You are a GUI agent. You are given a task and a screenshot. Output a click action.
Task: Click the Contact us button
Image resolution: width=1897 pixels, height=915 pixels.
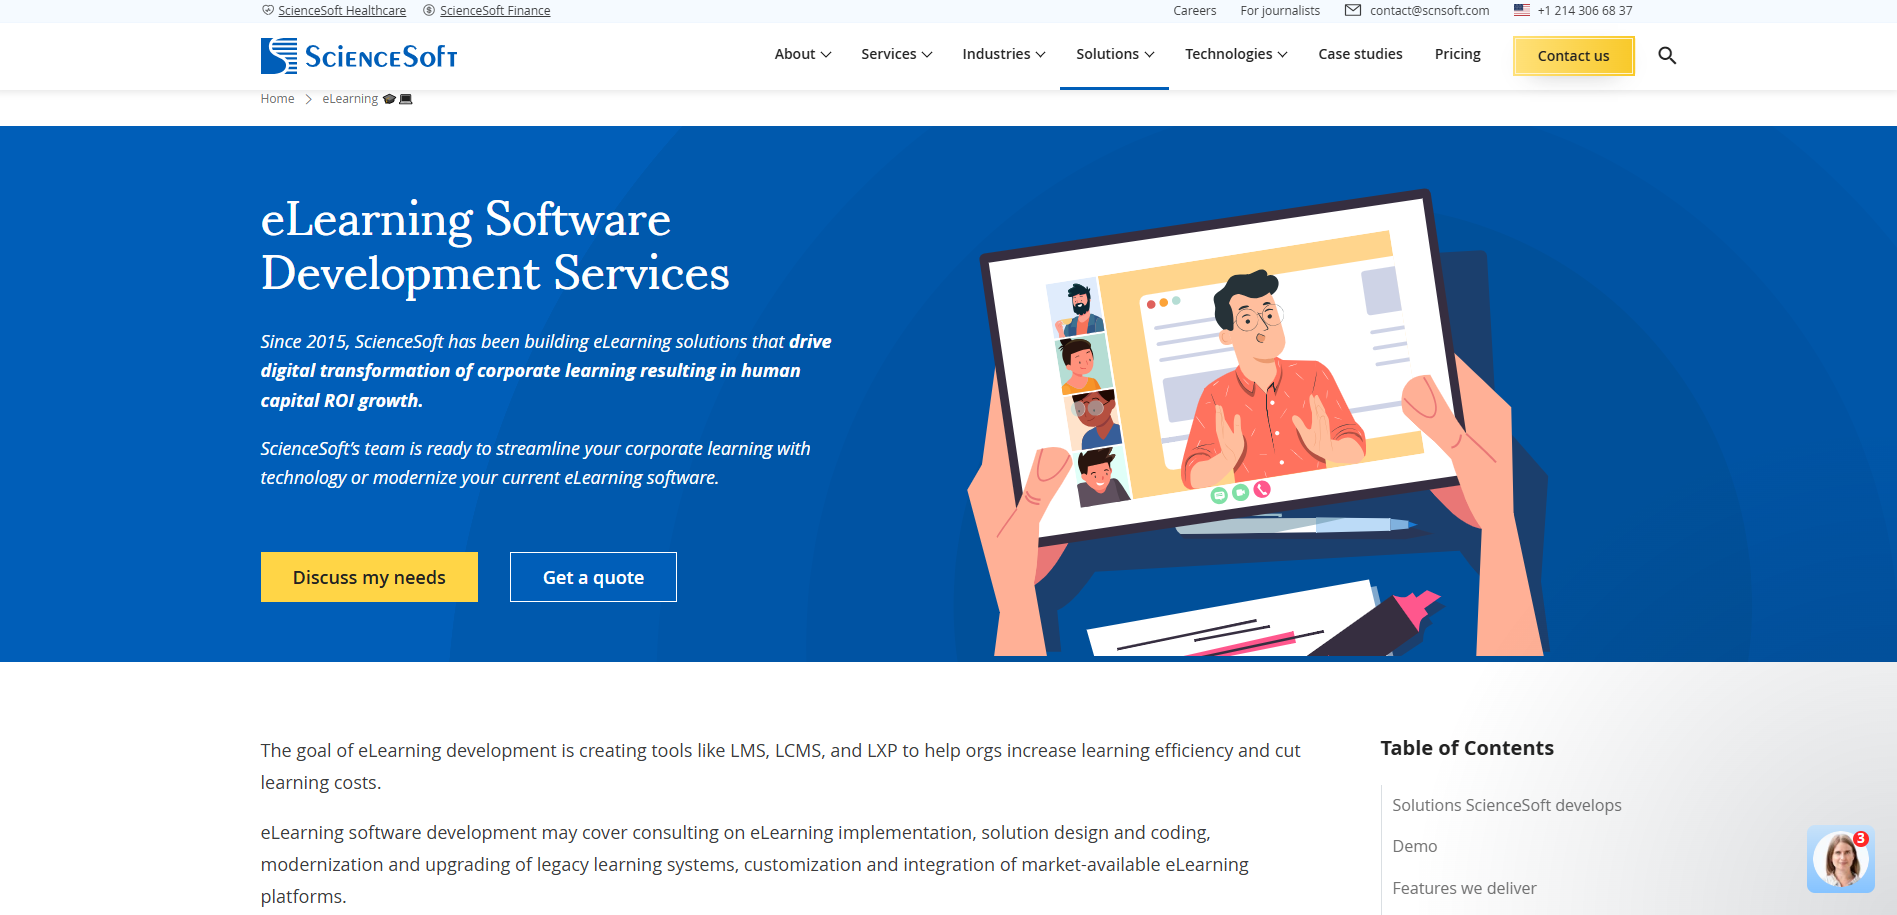1573,56
